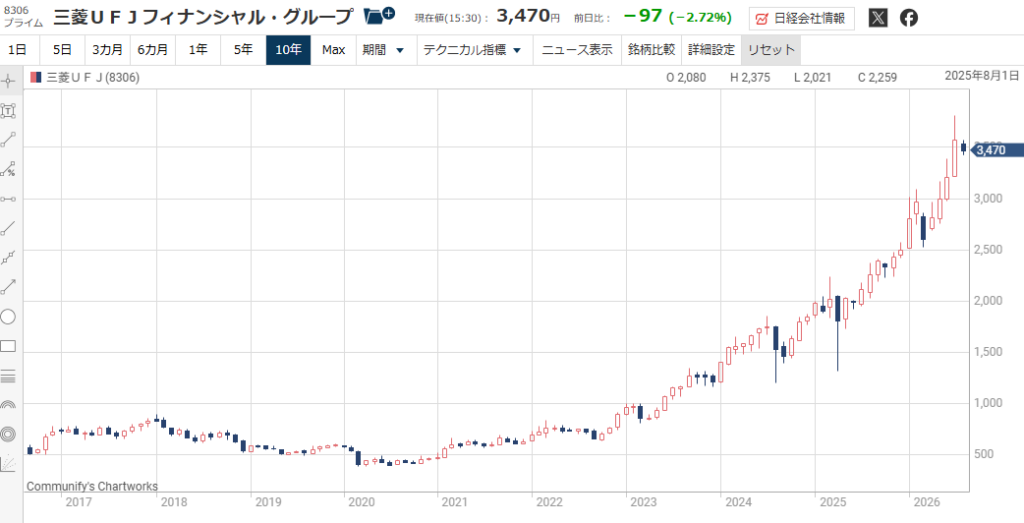
Task: Click the 2,000 y-axis price label
Action: [986, 300]
